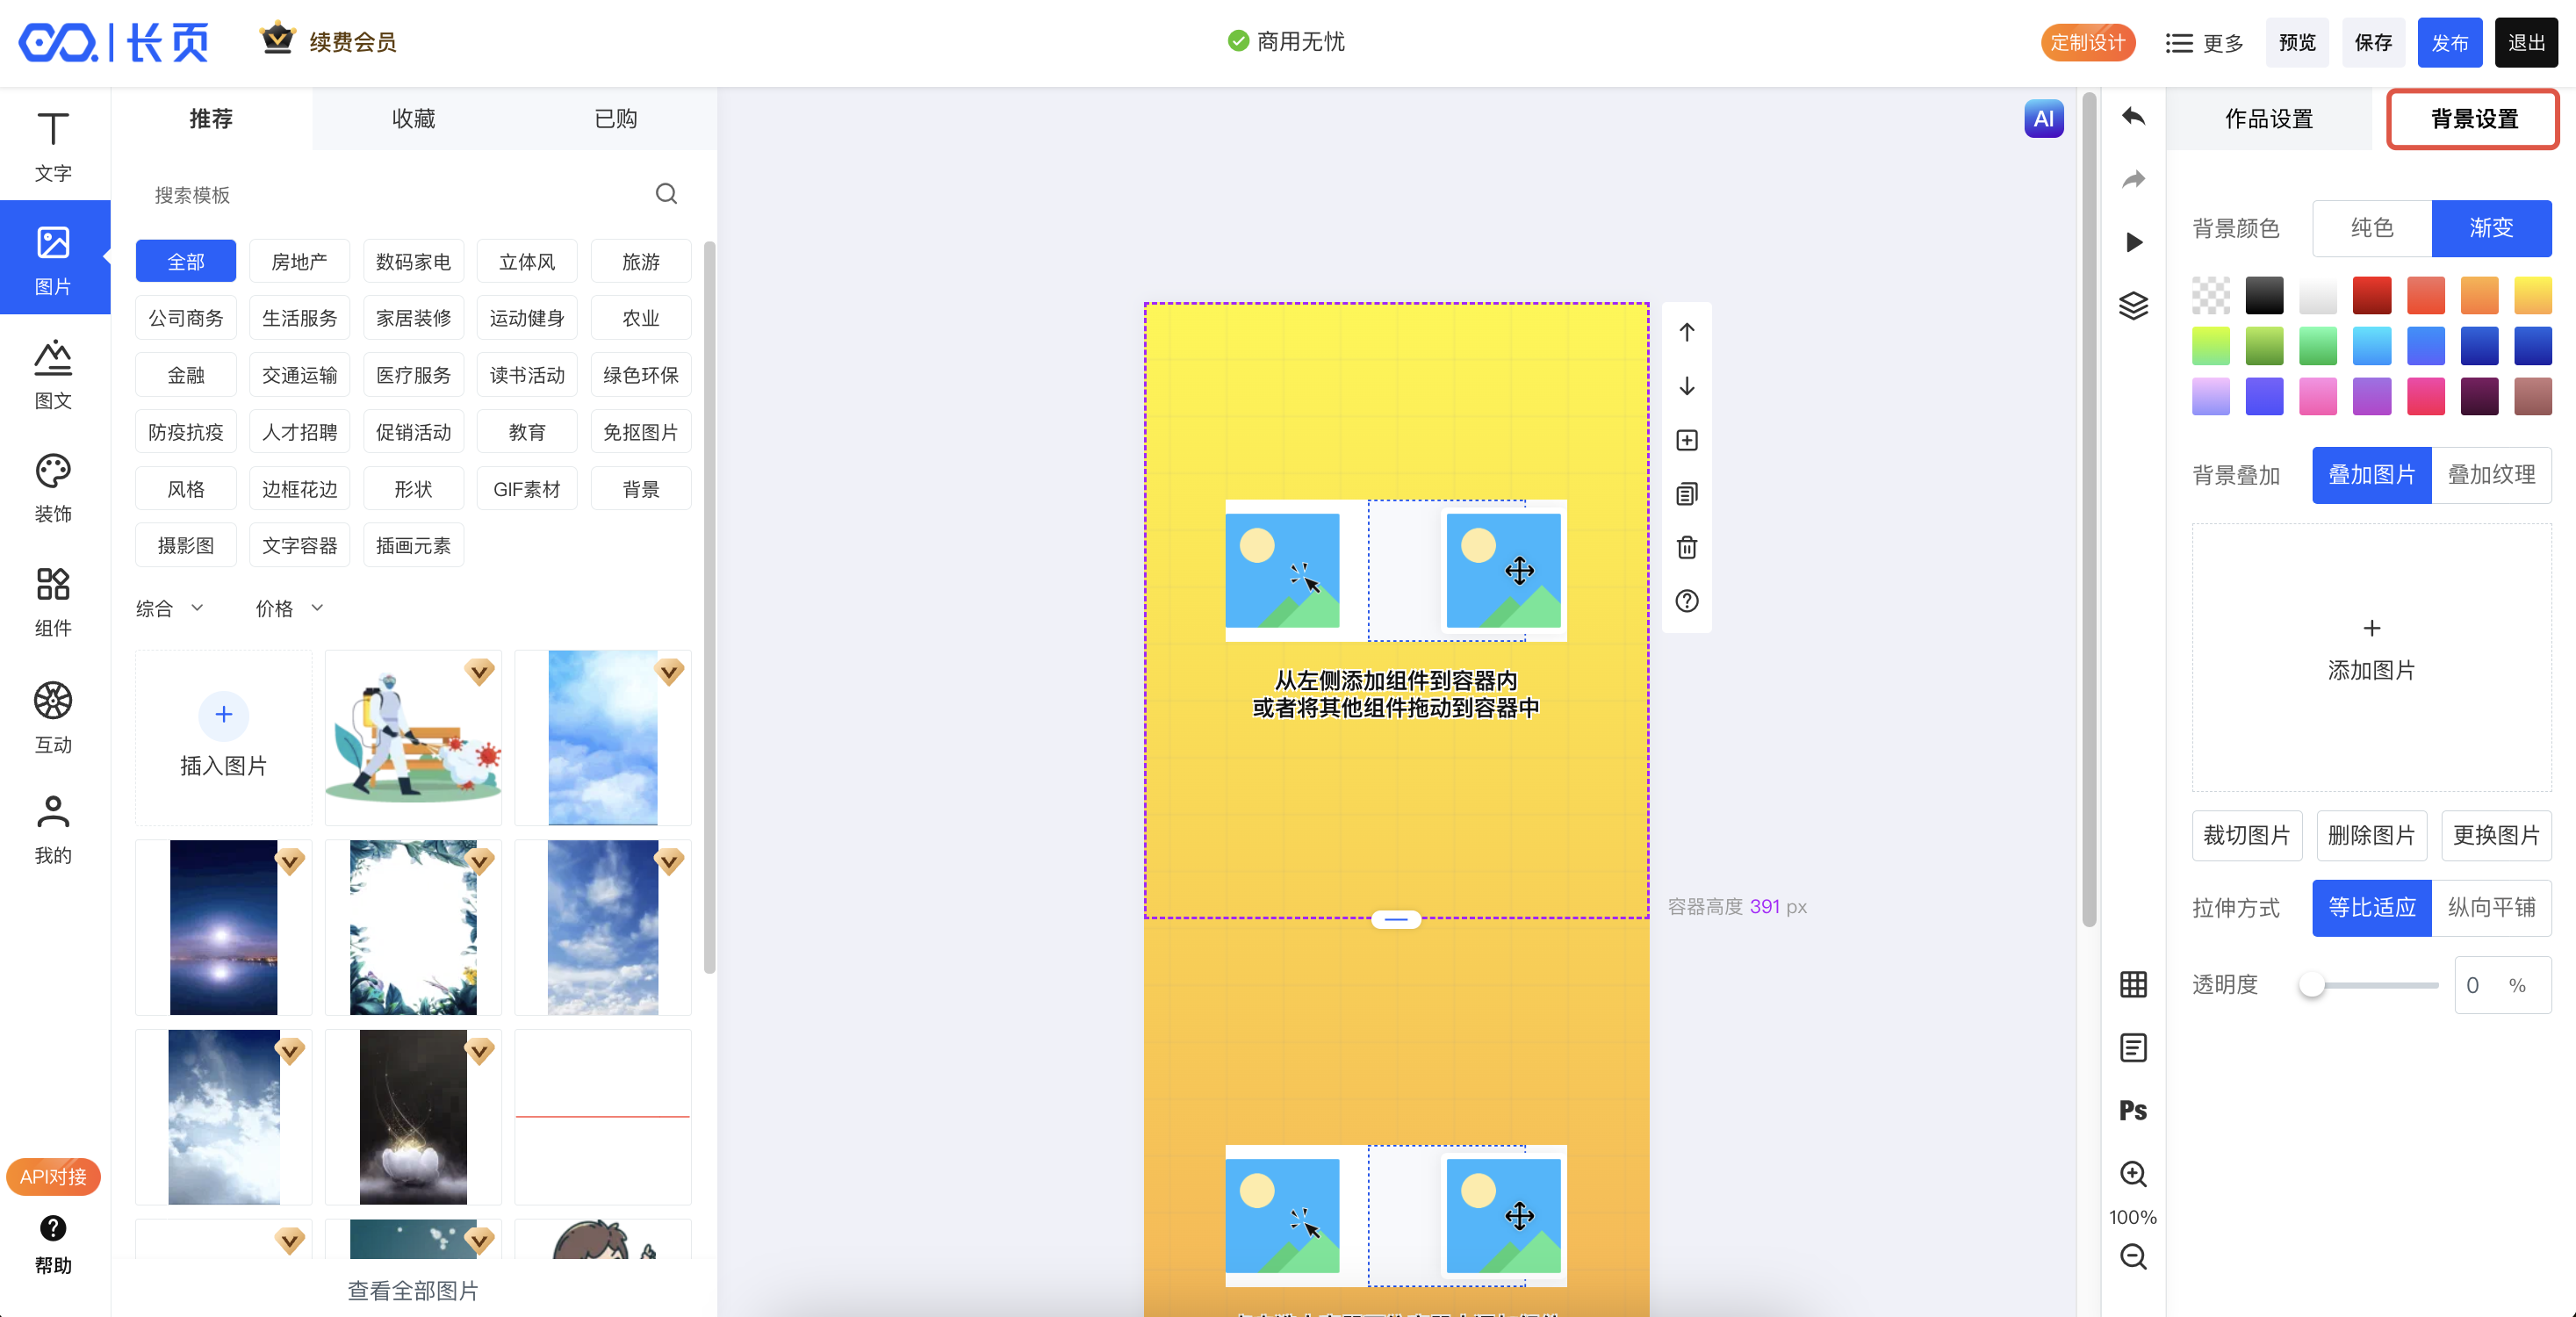Toggle the grid display icon
2576x1317 pixels.
[2133, 984]
